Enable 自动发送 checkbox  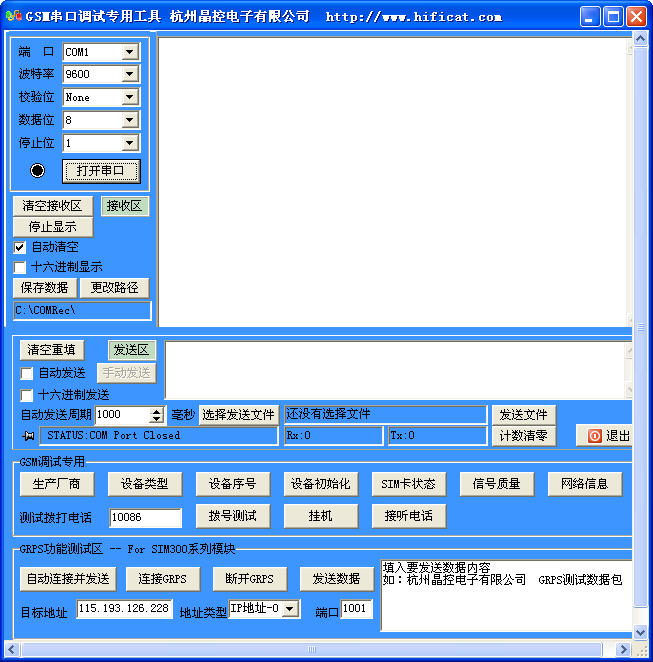(27, 374)
